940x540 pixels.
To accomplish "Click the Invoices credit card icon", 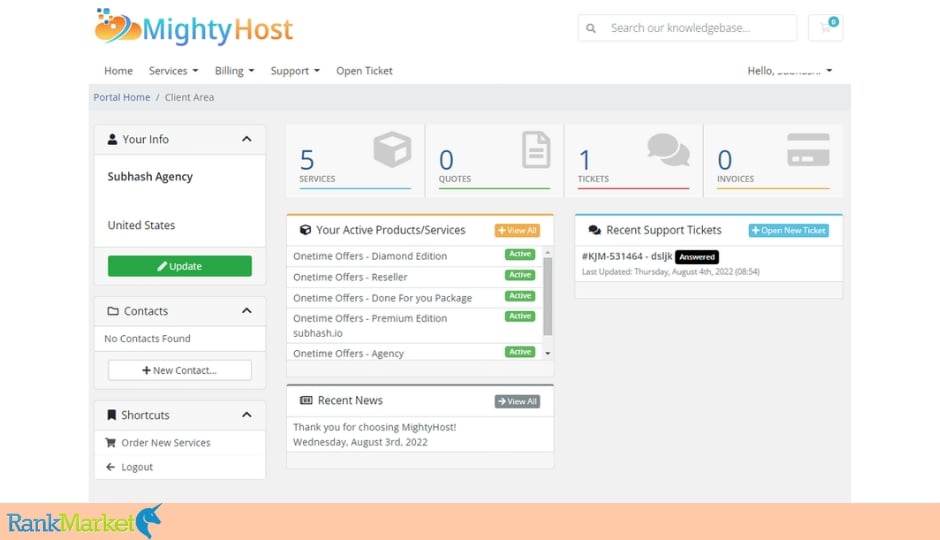I will pyautogui.click(x=808, y=150).
